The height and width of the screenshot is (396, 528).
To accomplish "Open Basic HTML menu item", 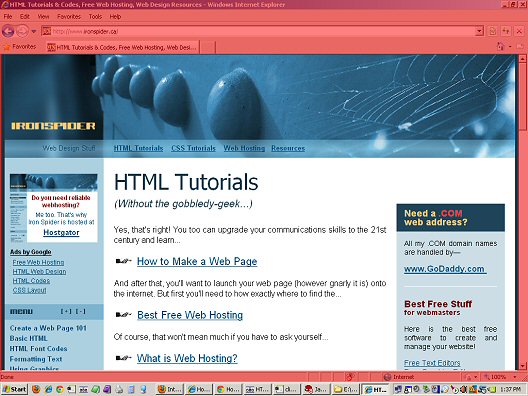I will click(29, 338).
